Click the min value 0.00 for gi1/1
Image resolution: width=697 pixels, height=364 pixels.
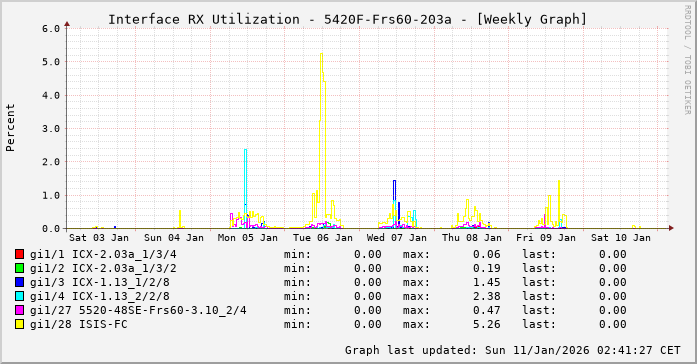coord(368,254)
